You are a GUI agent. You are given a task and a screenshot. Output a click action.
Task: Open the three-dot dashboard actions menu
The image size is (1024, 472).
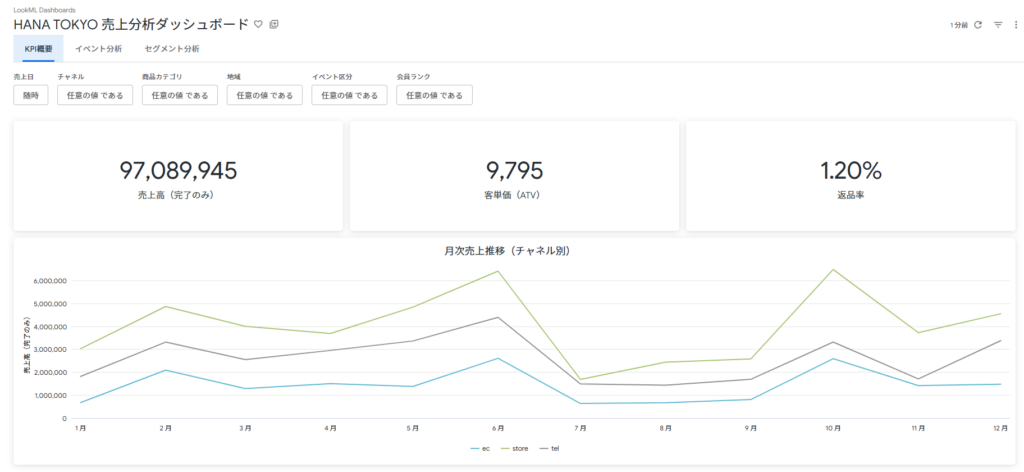pyautogui.click(x=1016, y=25)
